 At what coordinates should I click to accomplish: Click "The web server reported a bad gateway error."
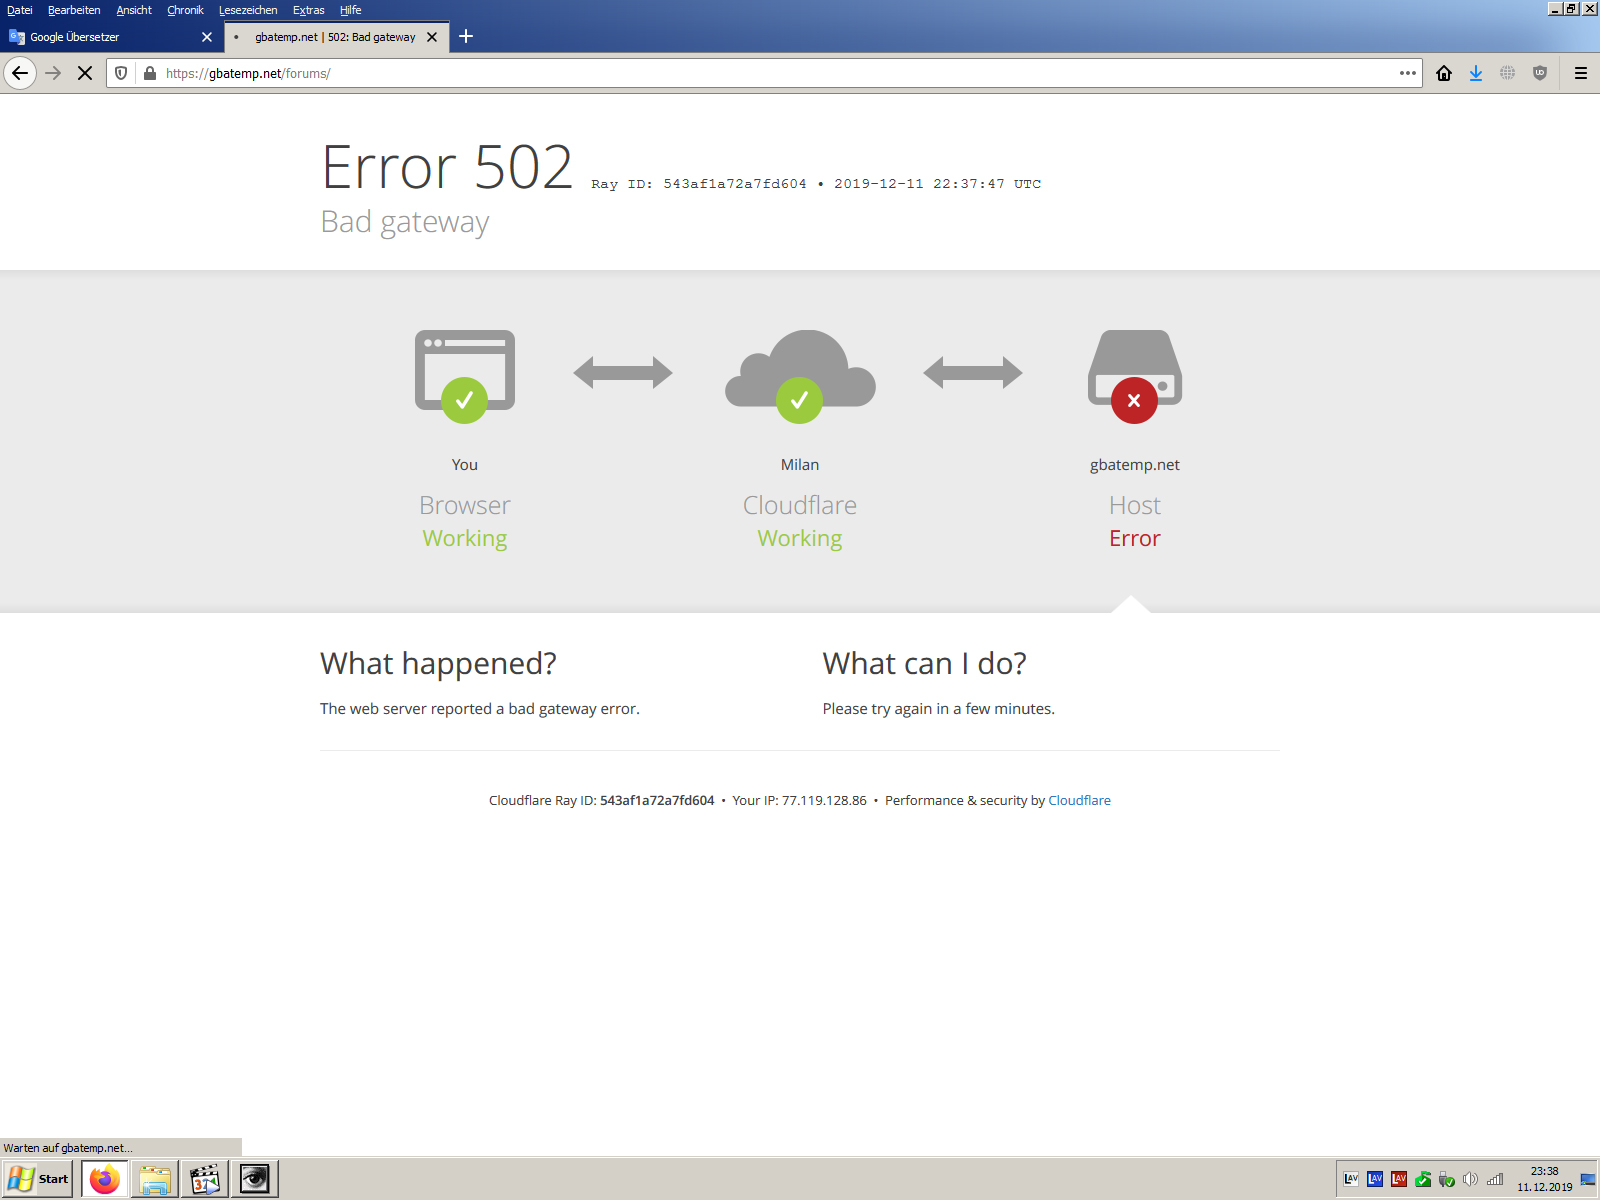pos(480,708)
